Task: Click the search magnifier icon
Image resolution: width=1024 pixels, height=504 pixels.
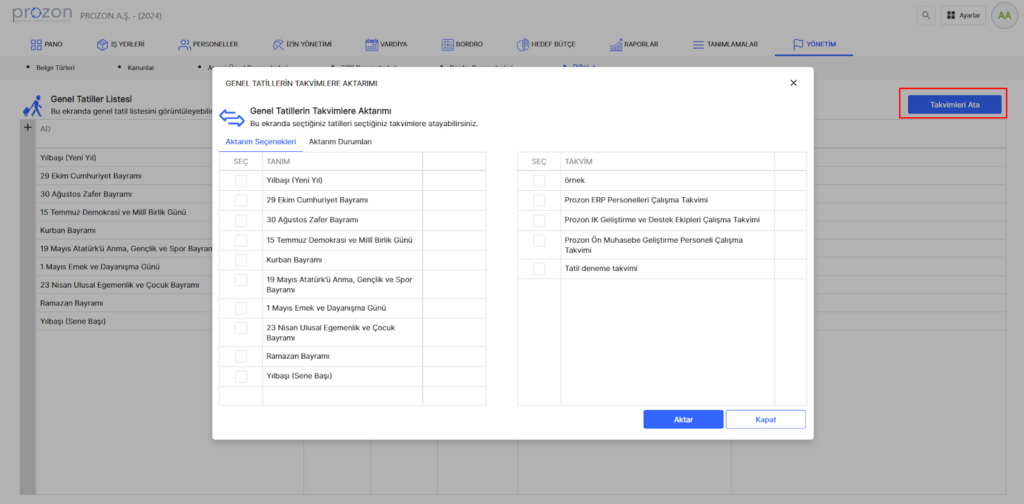Action: [927, 15]
